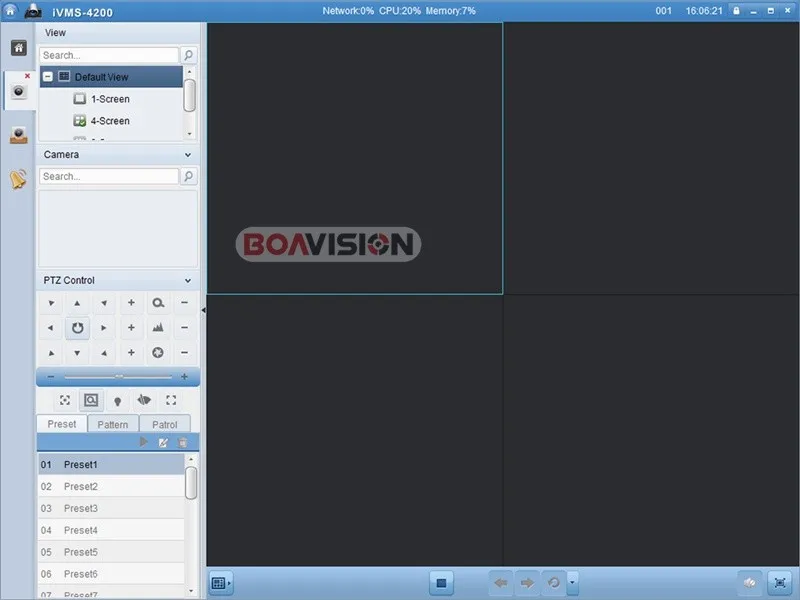This screenshot has width=800, height=600.
Task: Focus the View search input field
Action: 109,55
